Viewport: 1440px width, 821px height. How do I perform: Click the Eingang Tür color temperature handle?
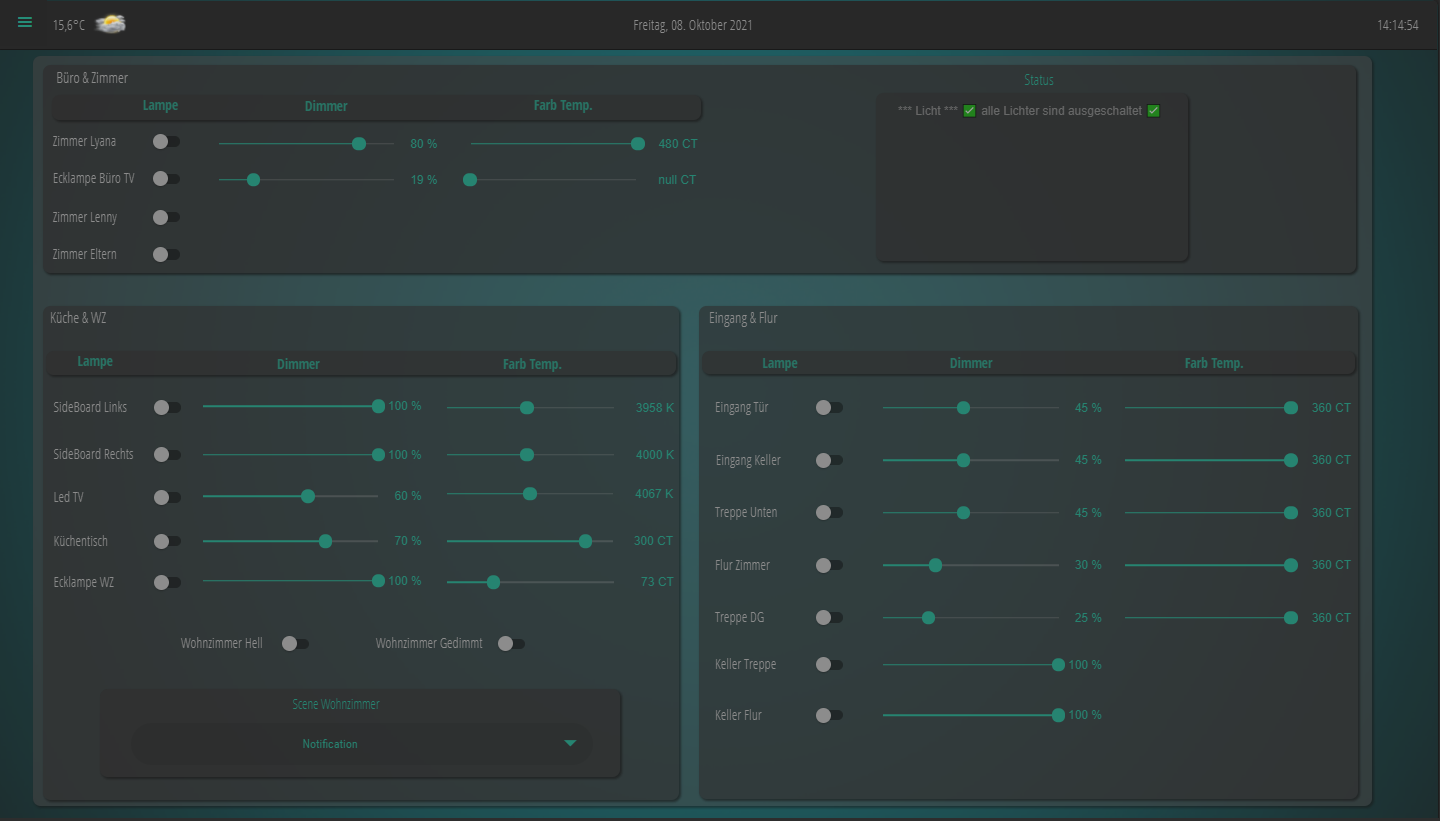(x=1291, y=407)
